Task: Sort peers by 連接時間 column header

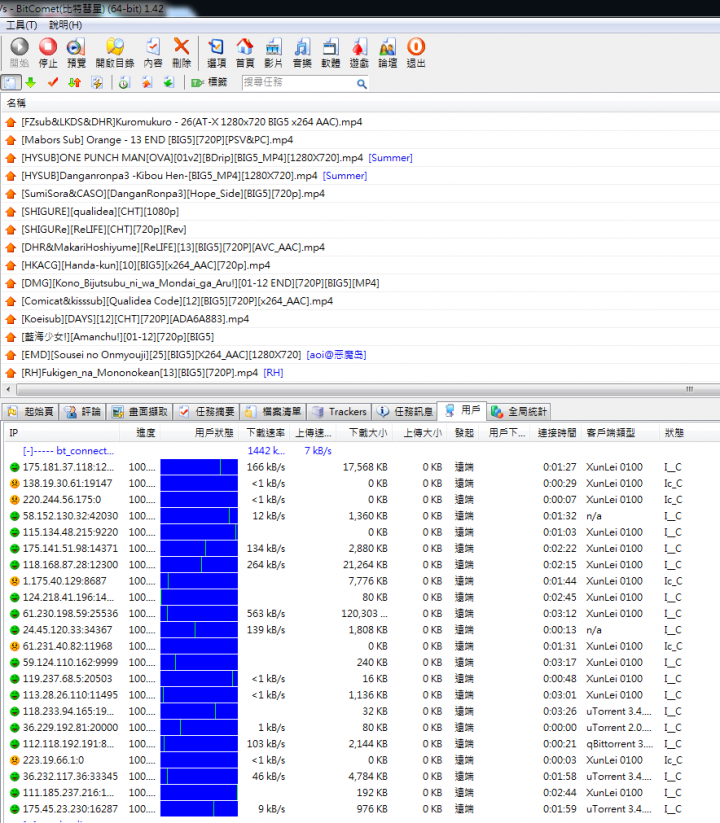Action: click(557, 433)
